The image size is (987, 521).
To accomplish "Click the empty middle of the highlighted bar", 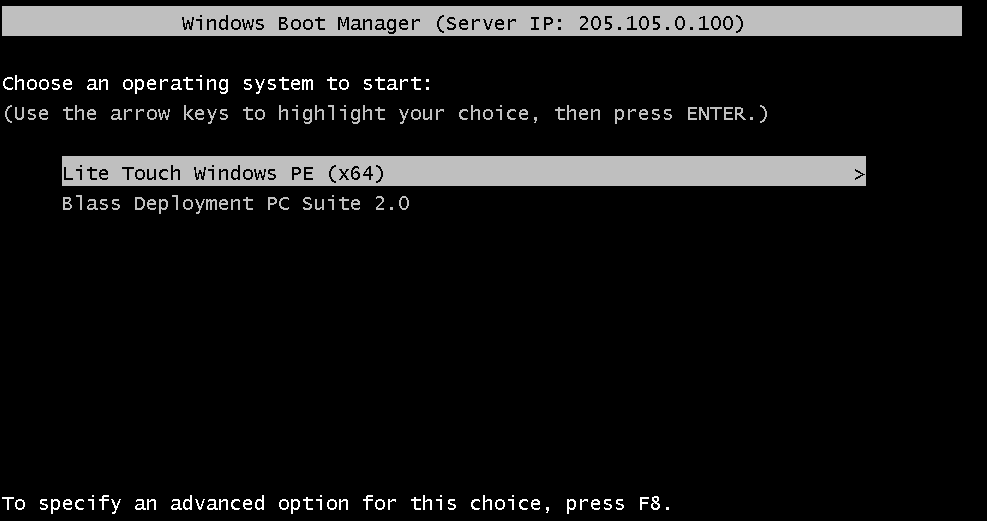I will 620,173.
